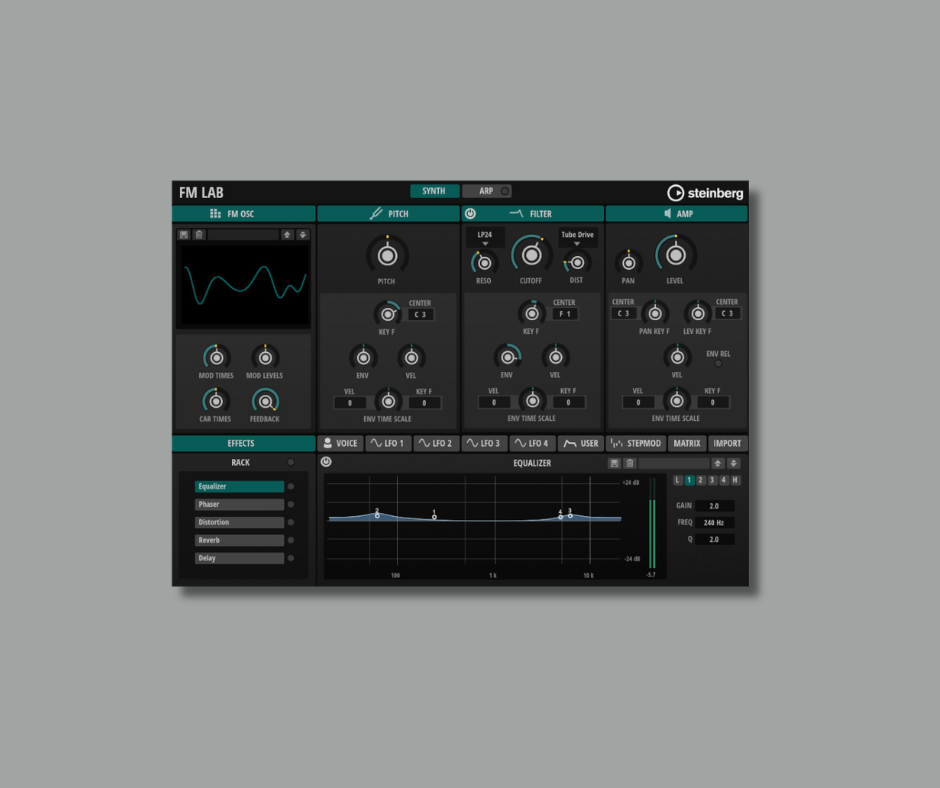The image size is (940, 788).
Task: Open the USER envelope tab
Action: click(580, 443)
